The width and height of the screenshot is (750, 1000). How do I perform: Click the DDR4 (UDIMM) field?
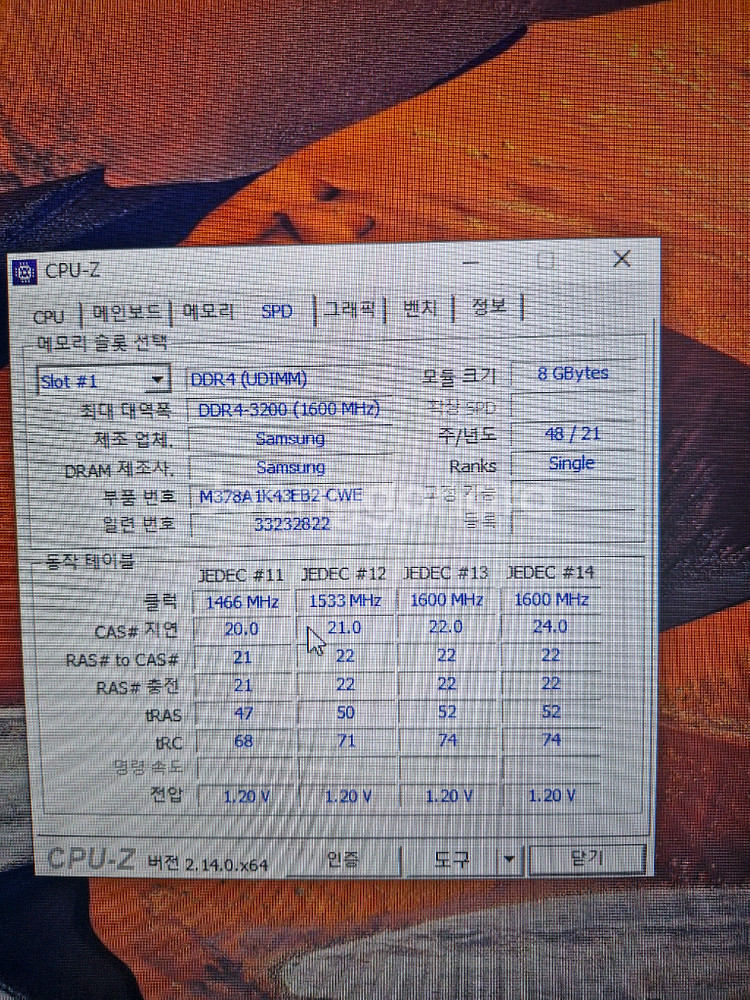pyautogui.click(x=288, y=379)
